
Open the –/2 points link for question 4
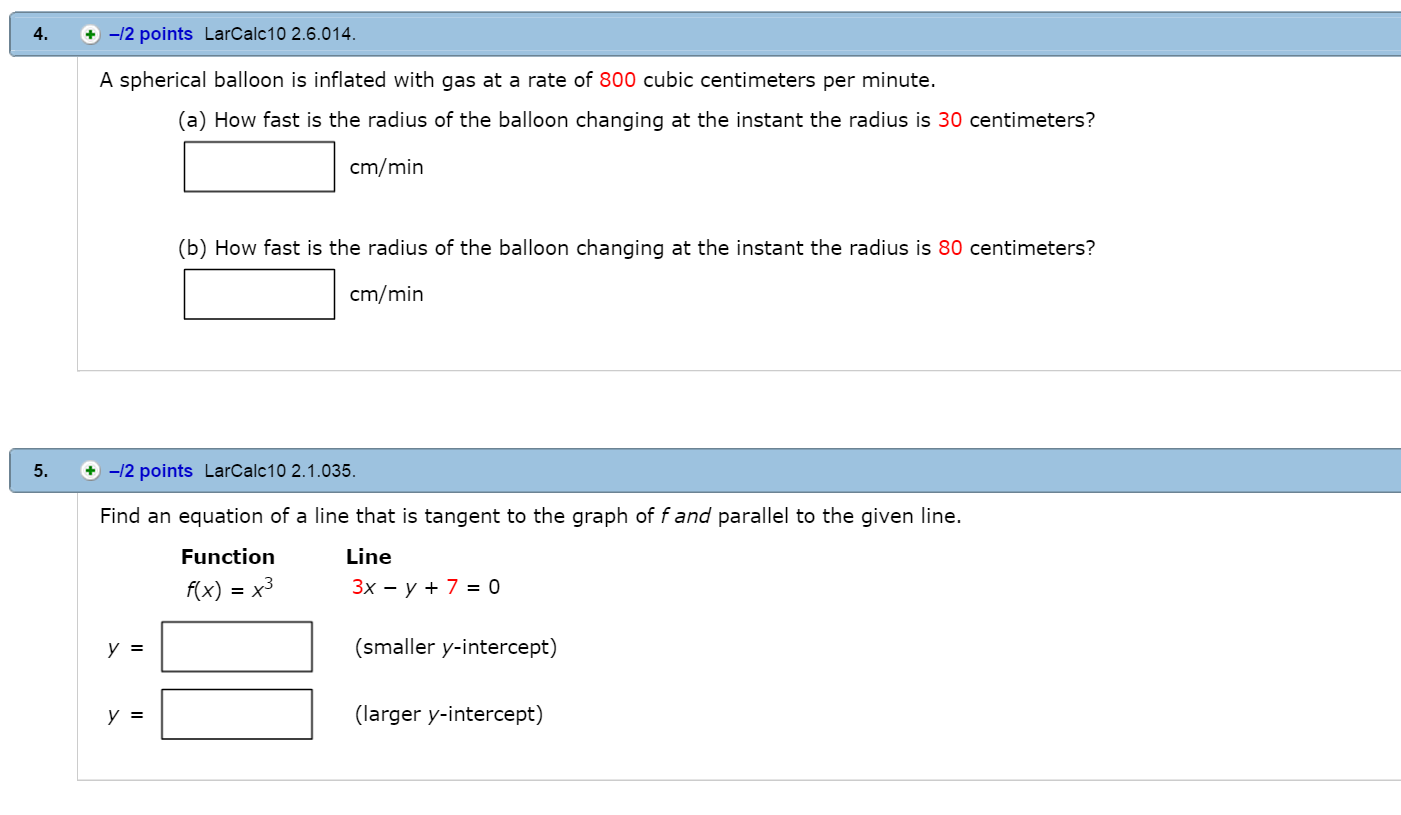tap(151, 34)
